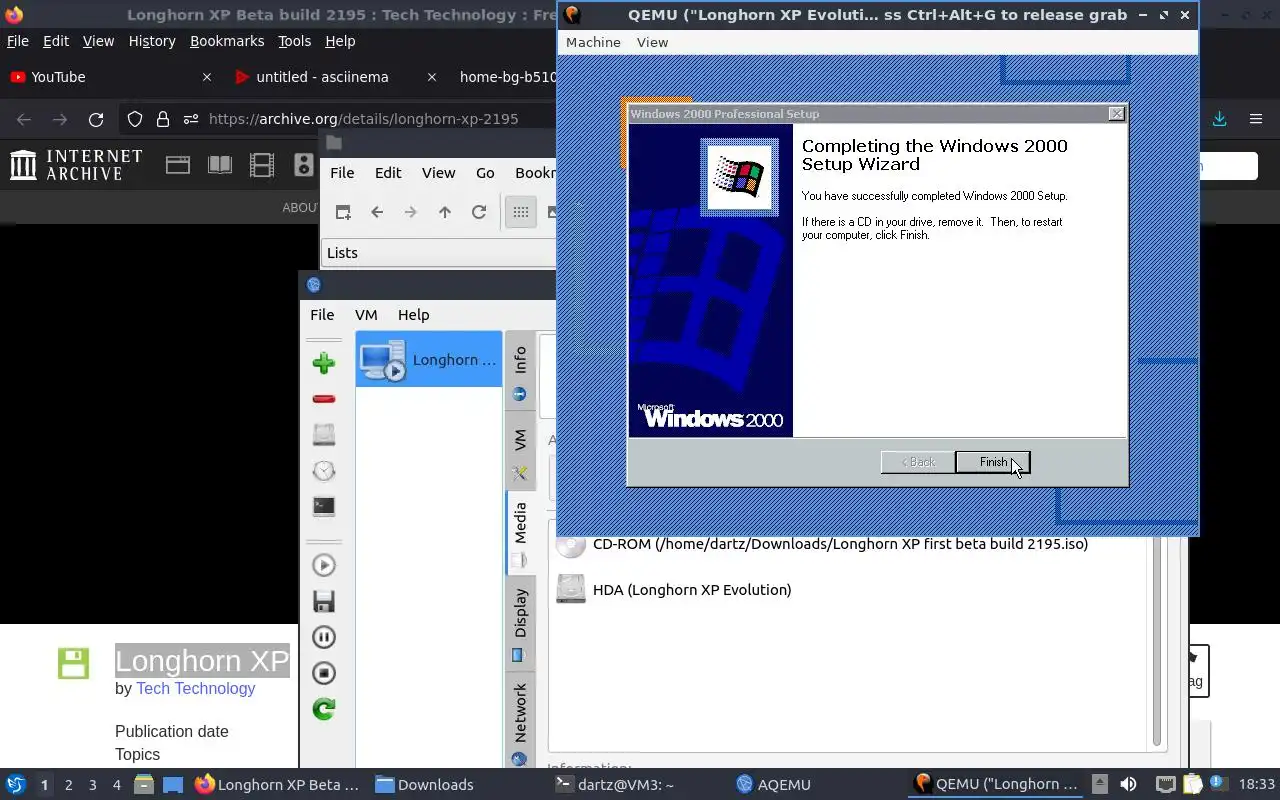1280x800 pixels.
Task: Close the asciinema tab
Action: pyautogui.click(x=432, y=77)
